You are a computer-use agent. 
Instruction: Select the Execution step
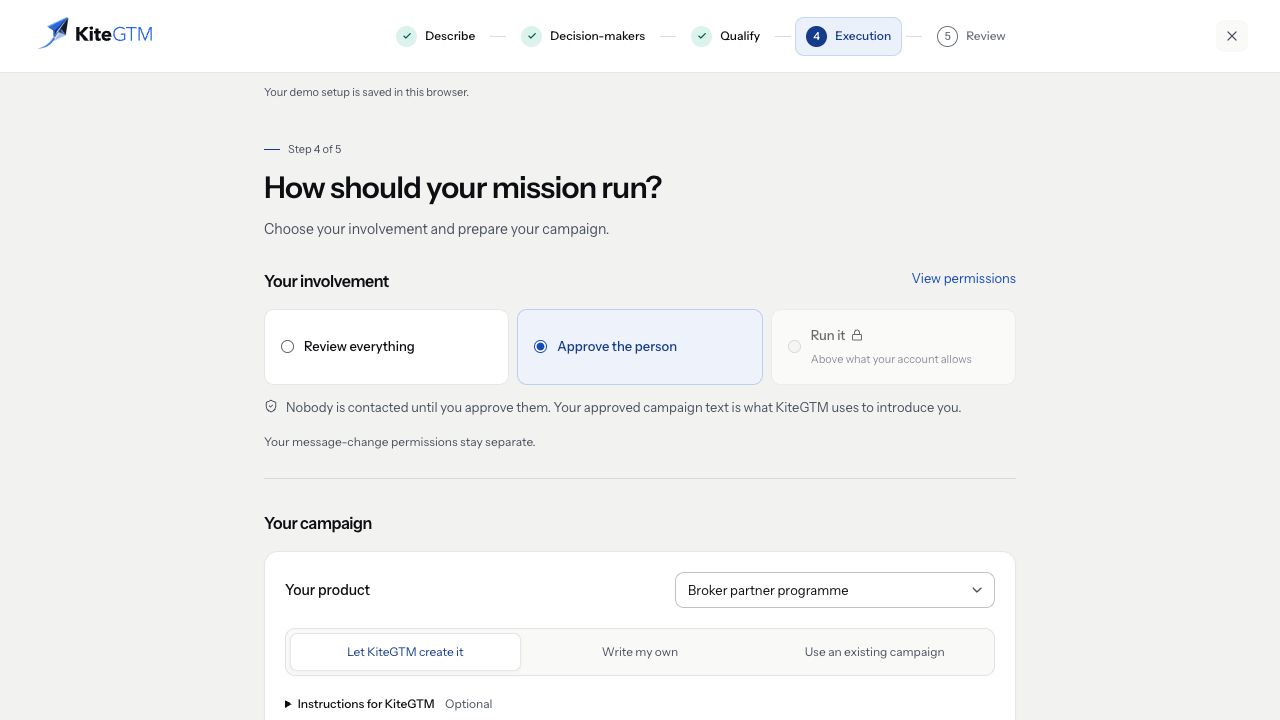pyautogui.click(x=848, y=36)
